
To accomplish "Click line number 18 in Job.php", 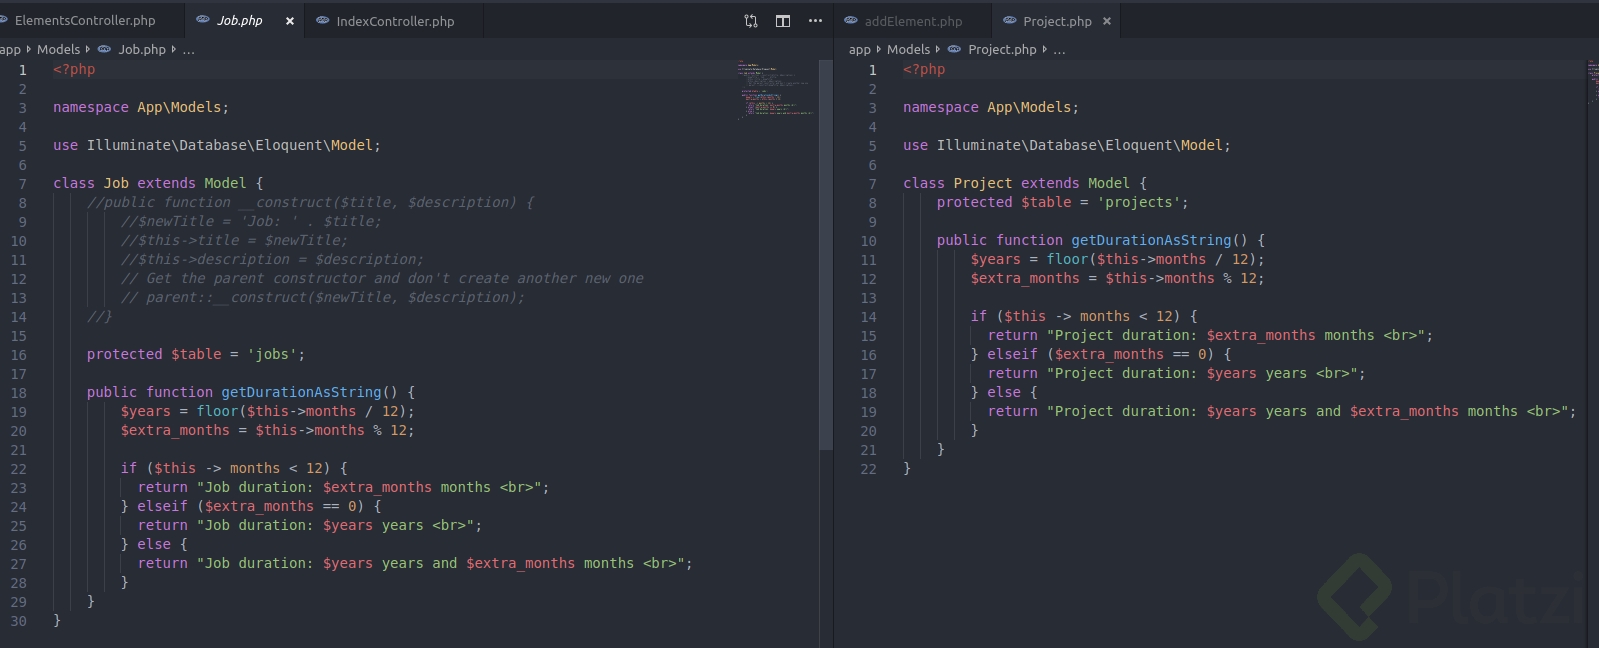I will pyautogui.click(x=19, y=393).
